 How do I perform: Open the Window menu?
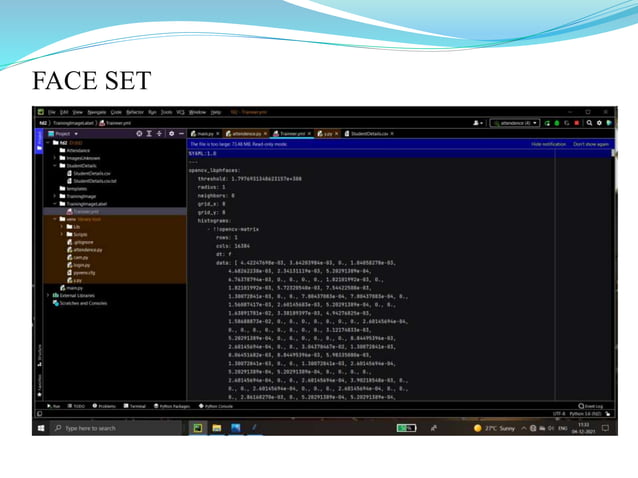(198, 112)
